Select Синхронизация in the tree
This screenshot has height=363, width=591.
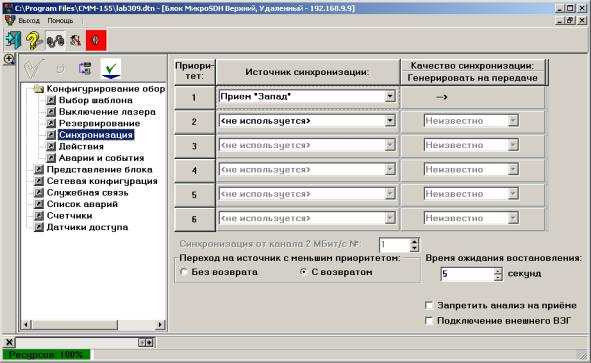click(96, 135)
